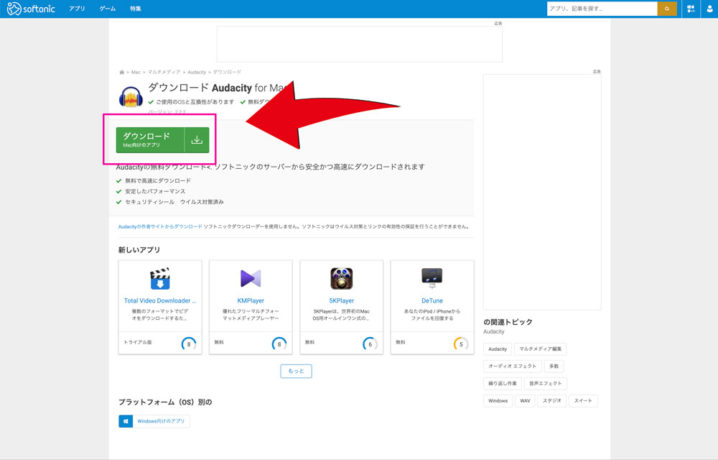Open the ゲーム menu in header
This screenshot has height=460, width=718.
pyautogui.click(x=108, y=9)
